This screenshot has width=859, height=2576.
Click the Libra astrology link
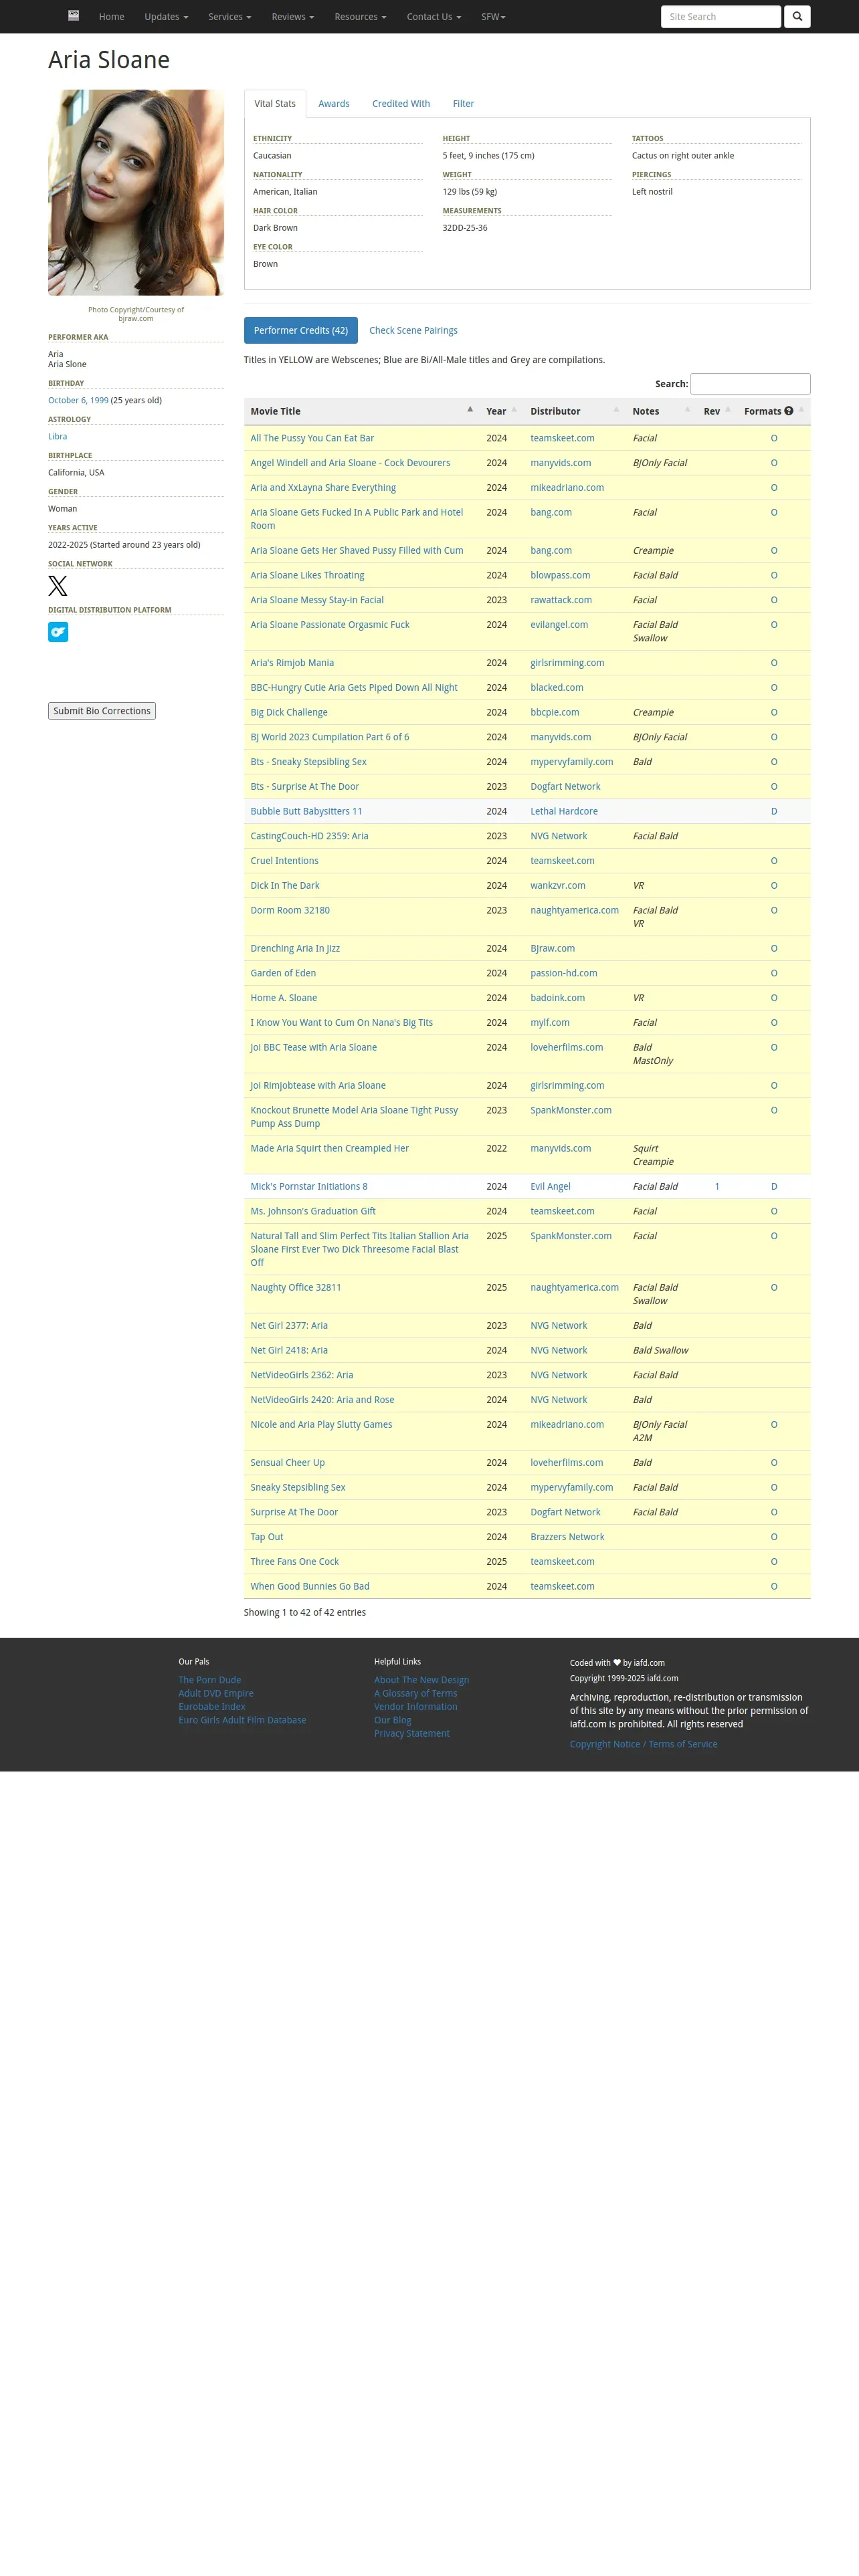click(58, 436)
